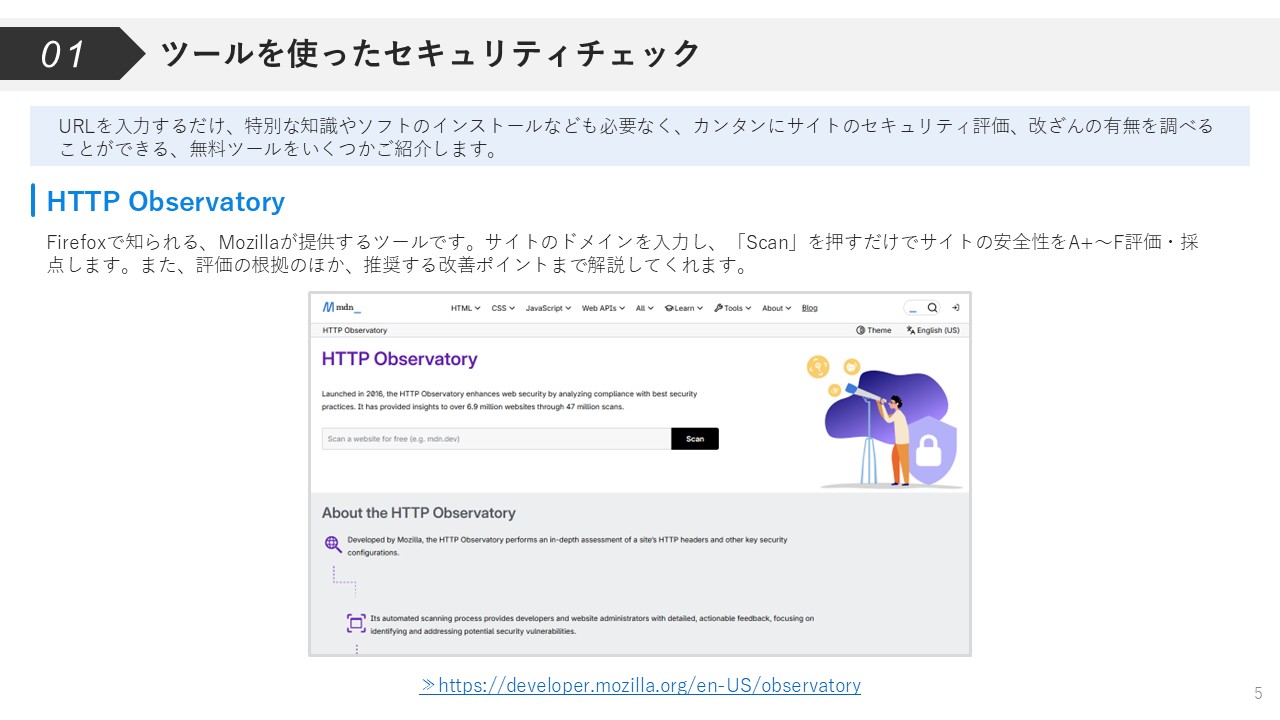This screenshot has width=1280, height=720.
Task: Click the search magnifier icon
Action: (x=932, y=308)
